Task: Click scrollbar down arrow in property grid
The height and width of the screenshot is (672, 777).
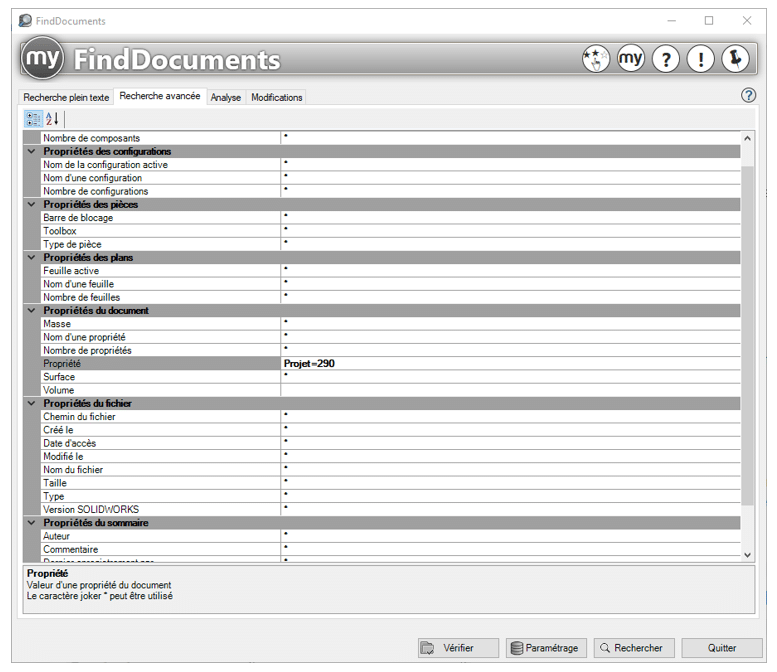Action: click(747, 555)
